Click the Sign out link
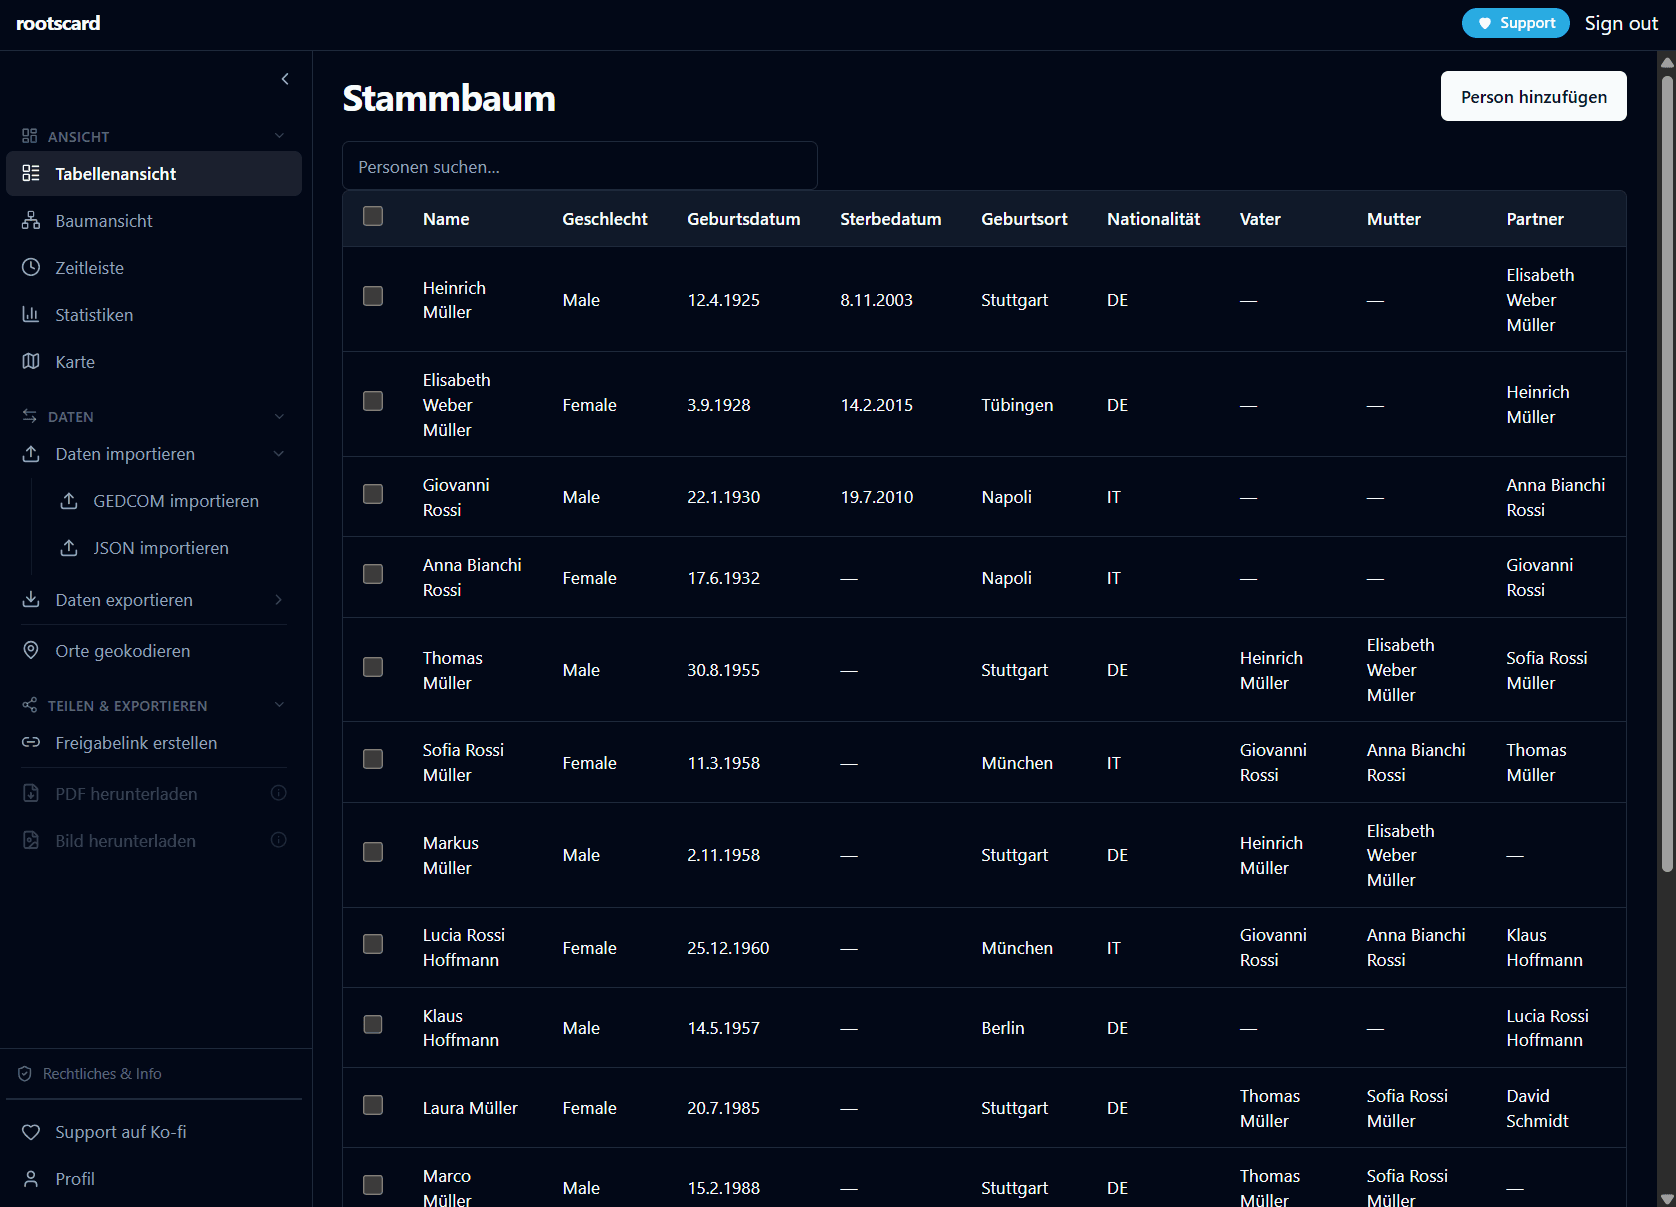This screenshot has width=1676, height=1207. 1621,24
